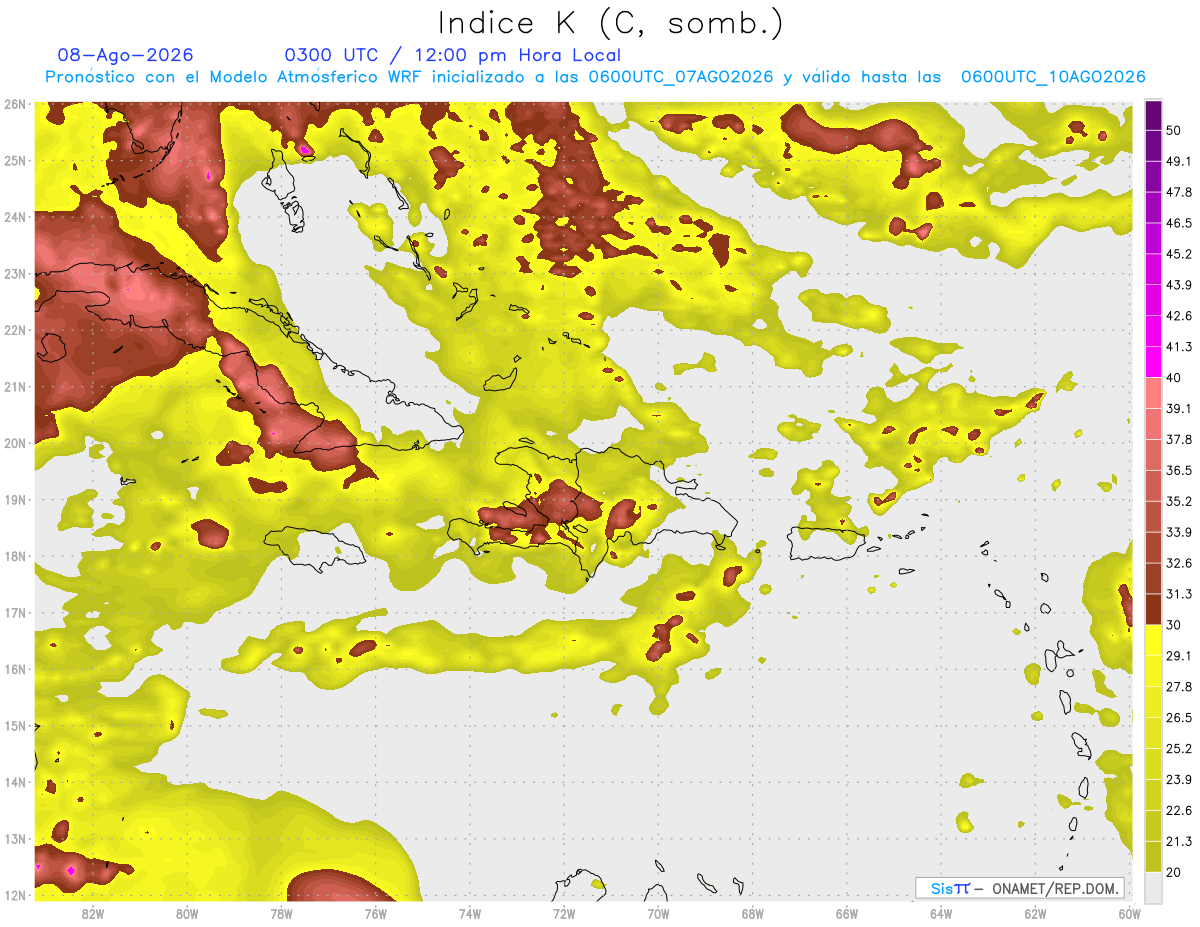Viewport: 1200px width, 927px height.
Task: Click the latitude label "14N"
Action: [14, 782]
